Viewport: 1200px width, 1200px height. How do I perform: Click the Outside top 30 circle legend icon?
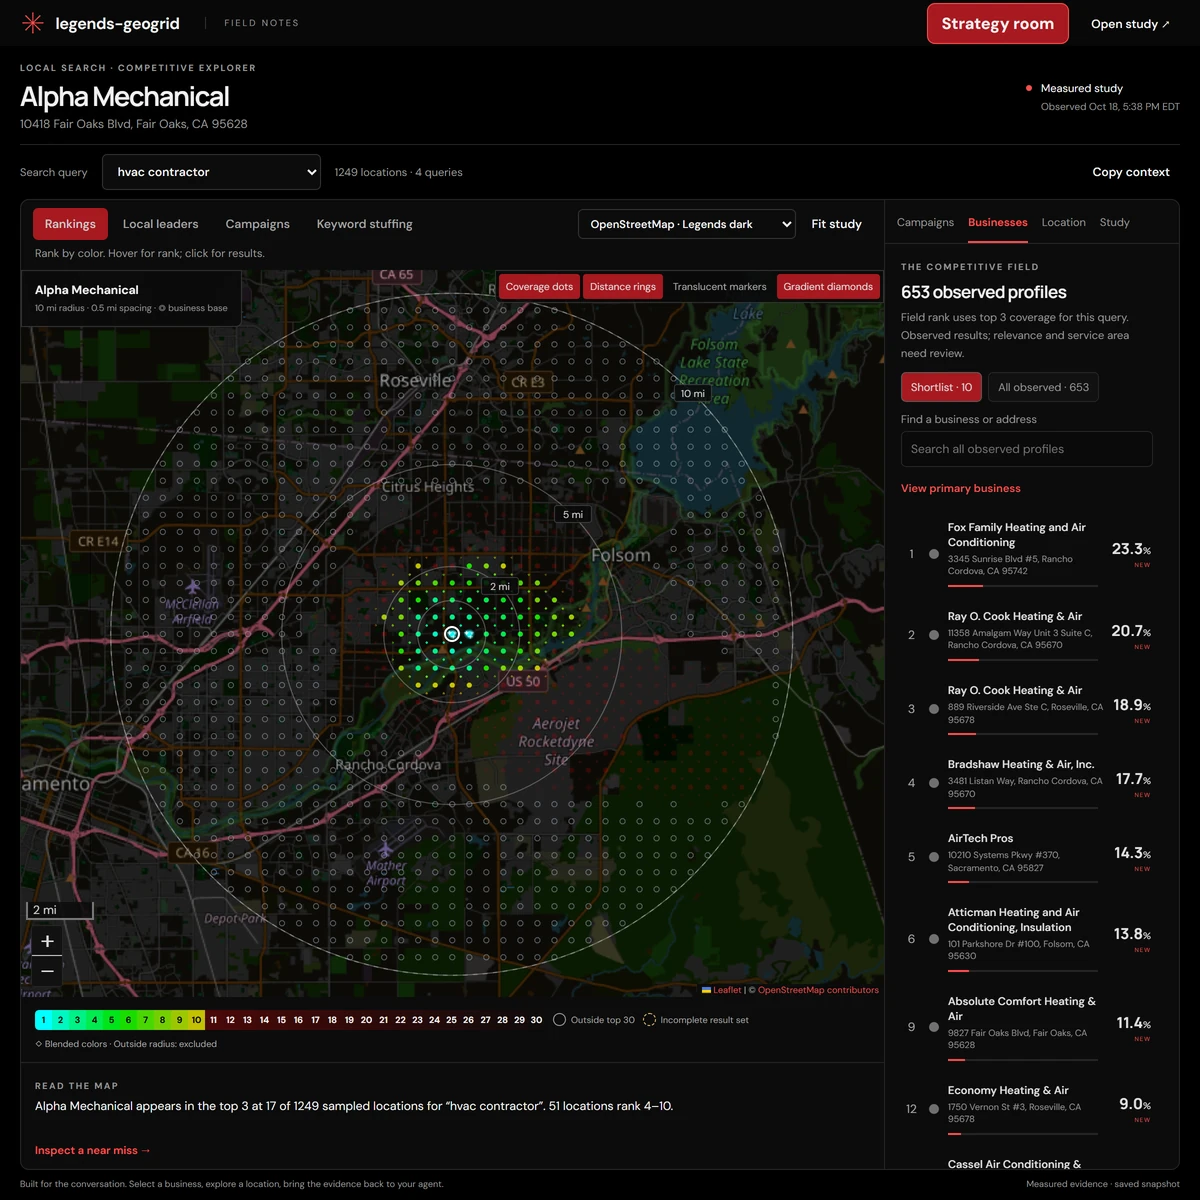tap(559, 1020)
